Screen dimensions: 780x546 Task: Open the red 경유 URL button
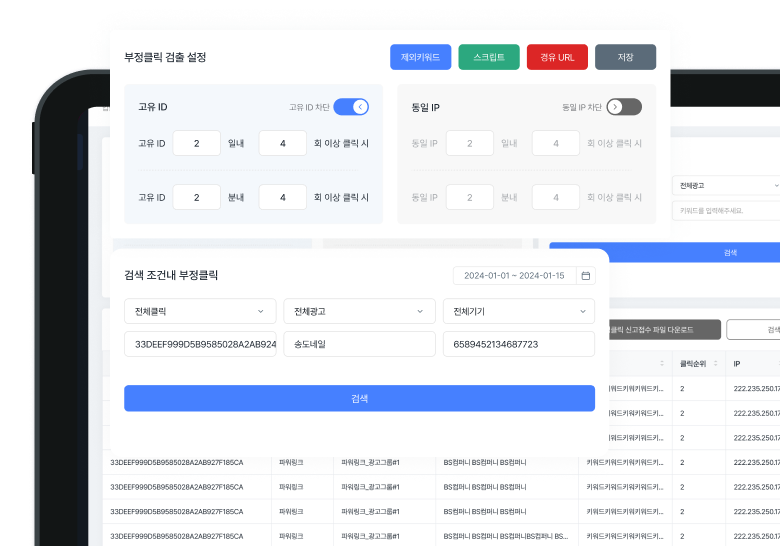pyautogui.click(x=557, y=58)
